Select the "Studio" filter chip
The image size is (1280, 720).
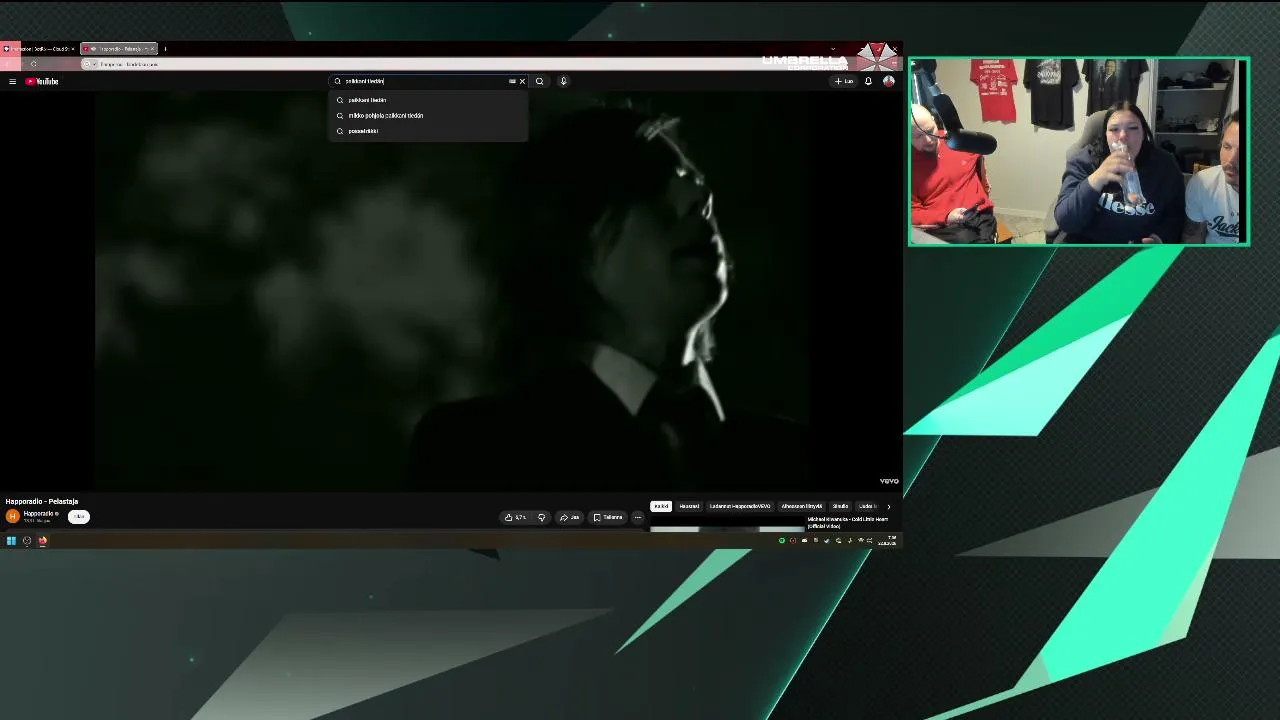[840, 506]
